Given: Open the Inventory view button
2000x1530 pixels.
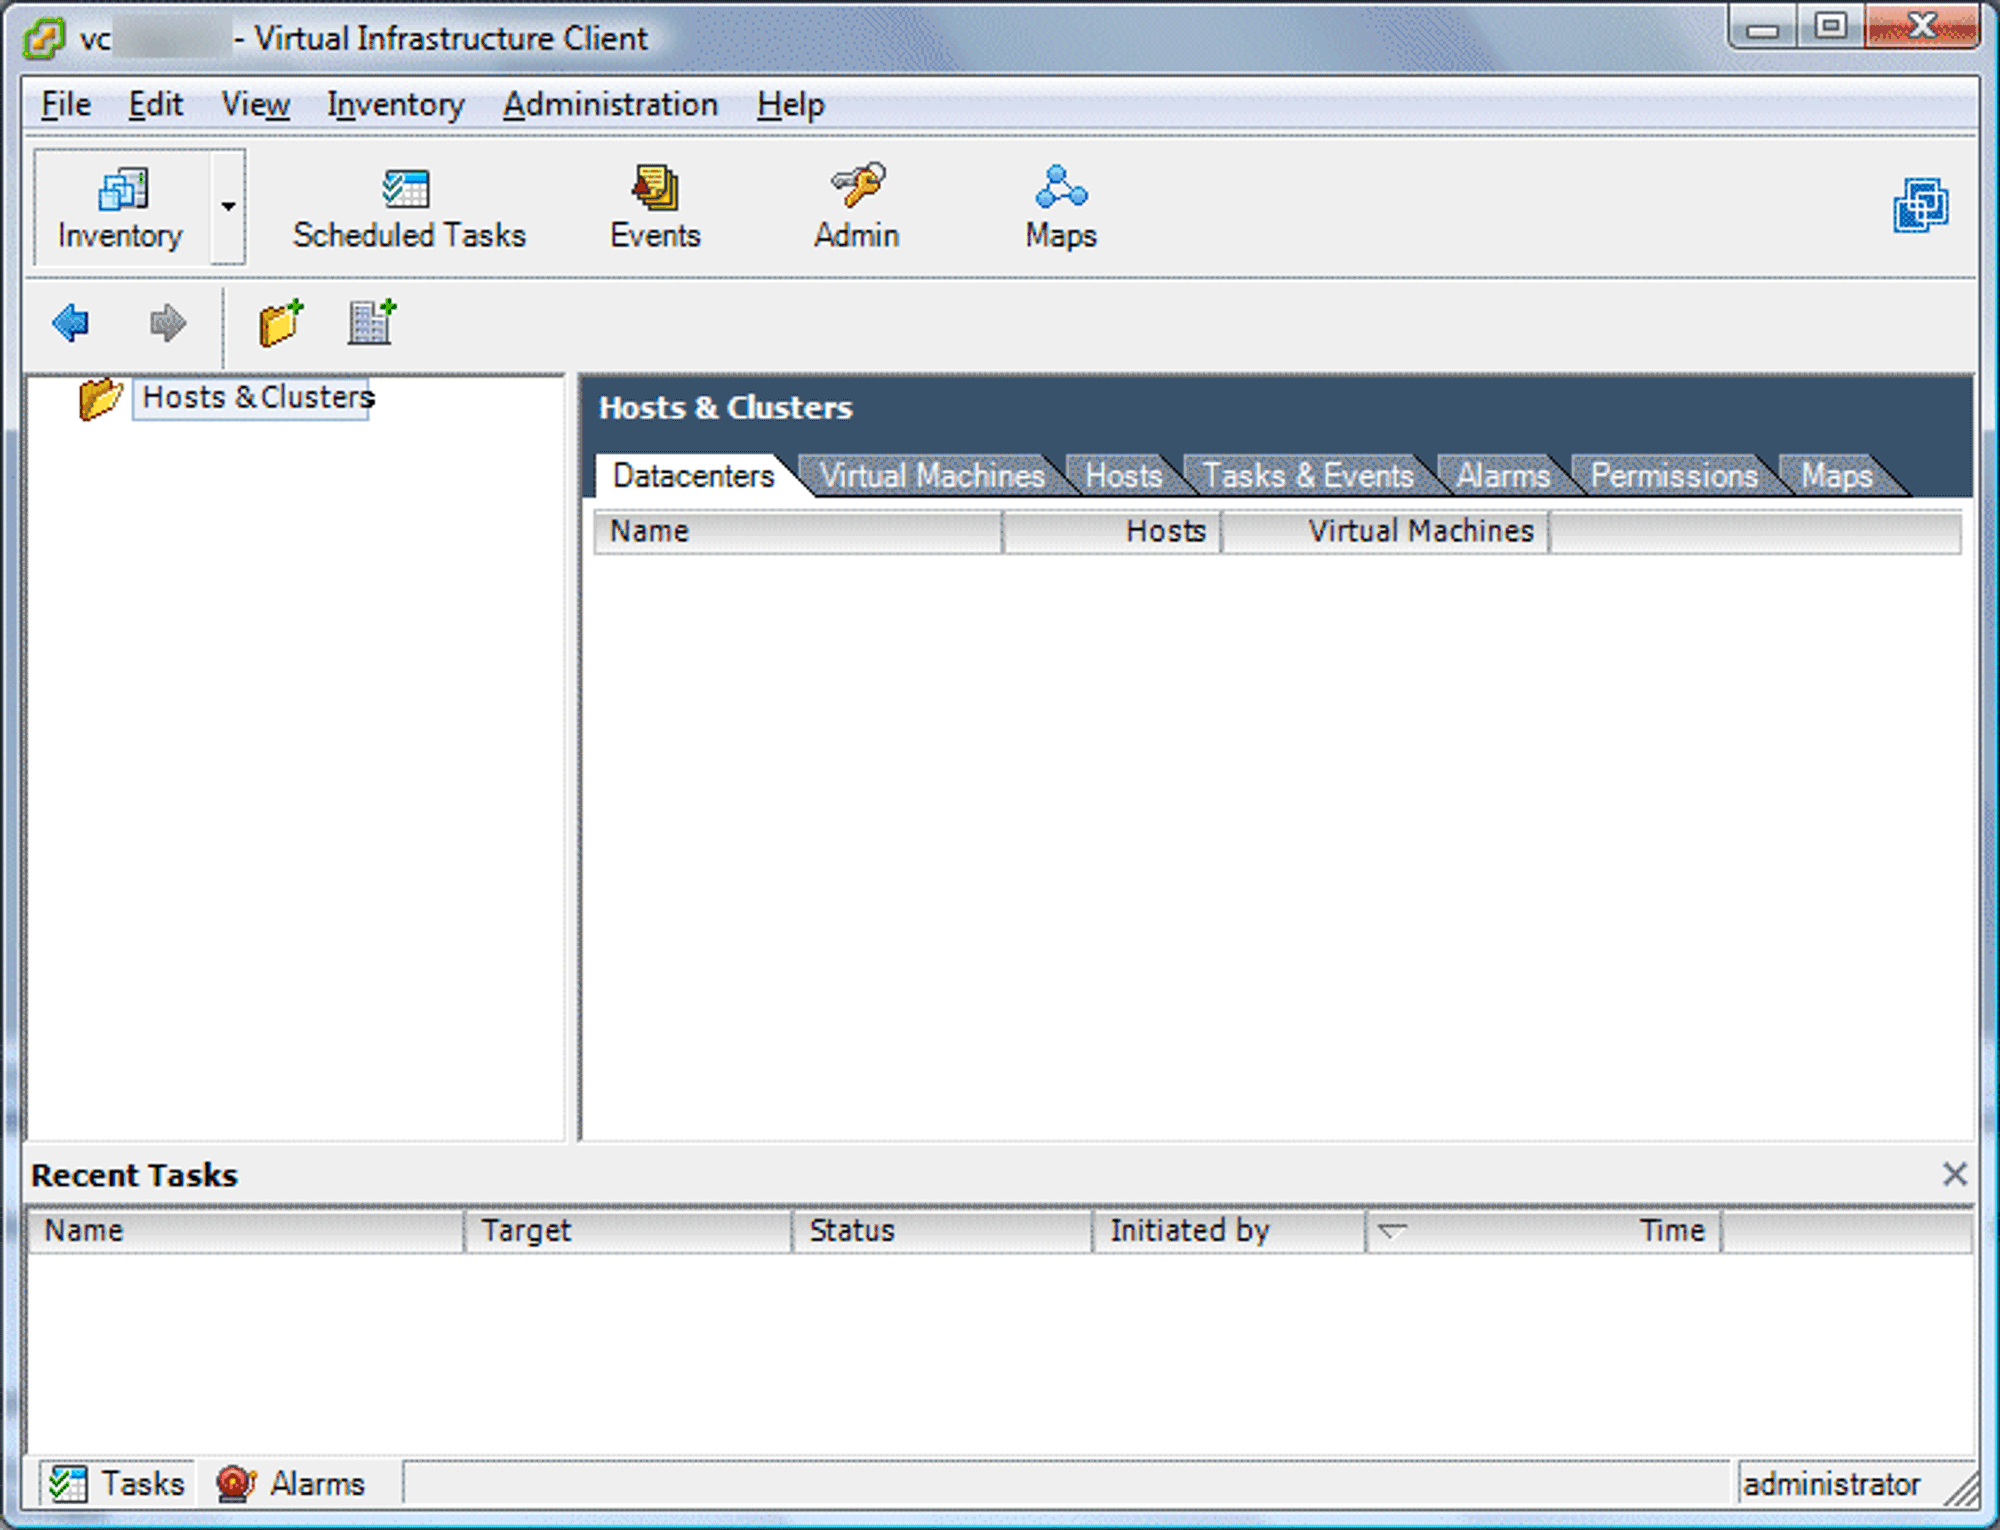Looking at the screenshot, I should click(122, 208).
